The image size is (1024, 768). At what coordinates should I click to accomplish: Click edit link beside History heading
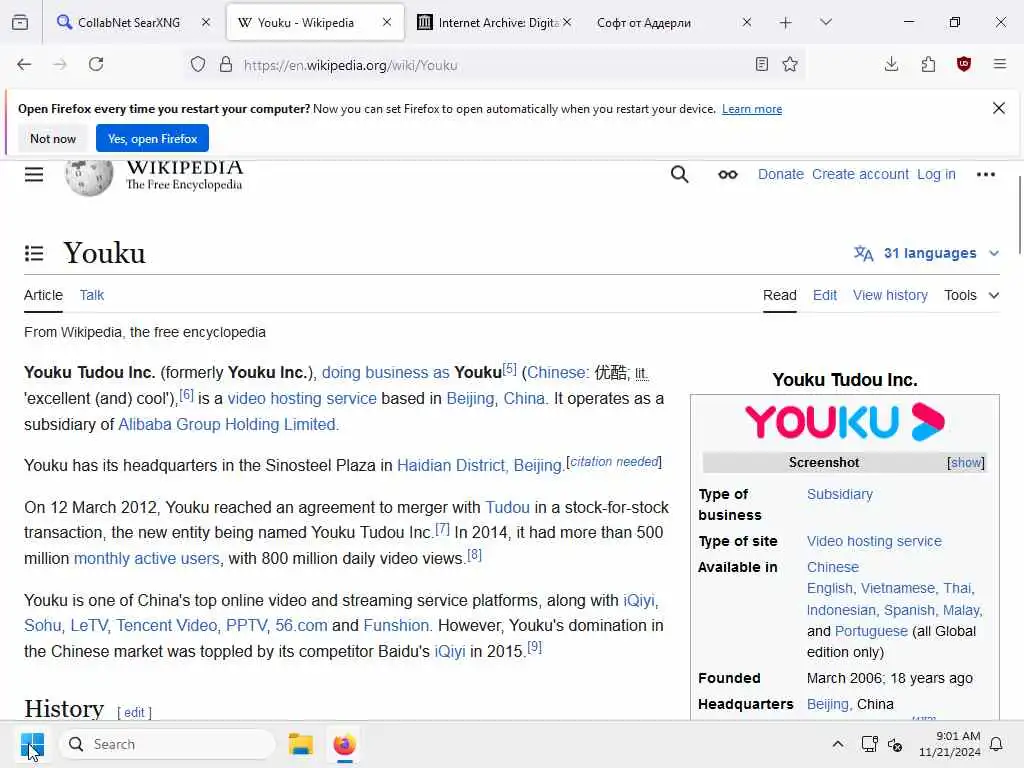click(x=135, y=712)
